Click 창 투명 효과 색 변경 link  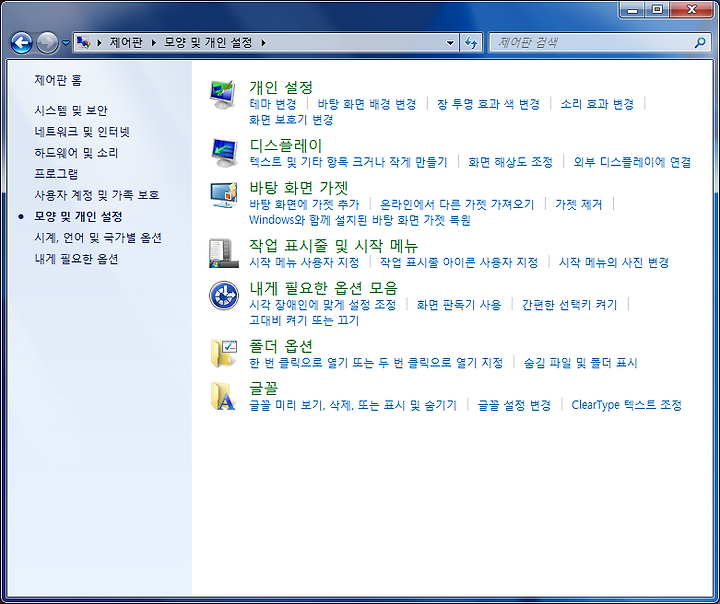[488, 104]
